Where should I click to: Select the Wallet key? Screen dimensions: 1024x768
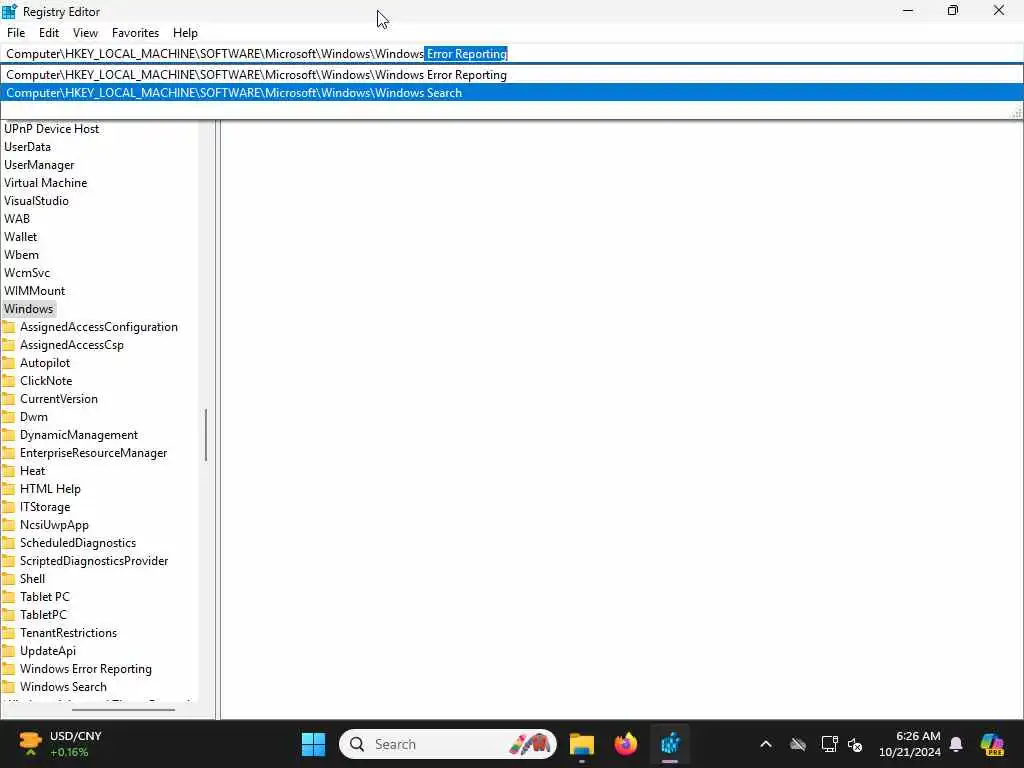pos(21,236)
